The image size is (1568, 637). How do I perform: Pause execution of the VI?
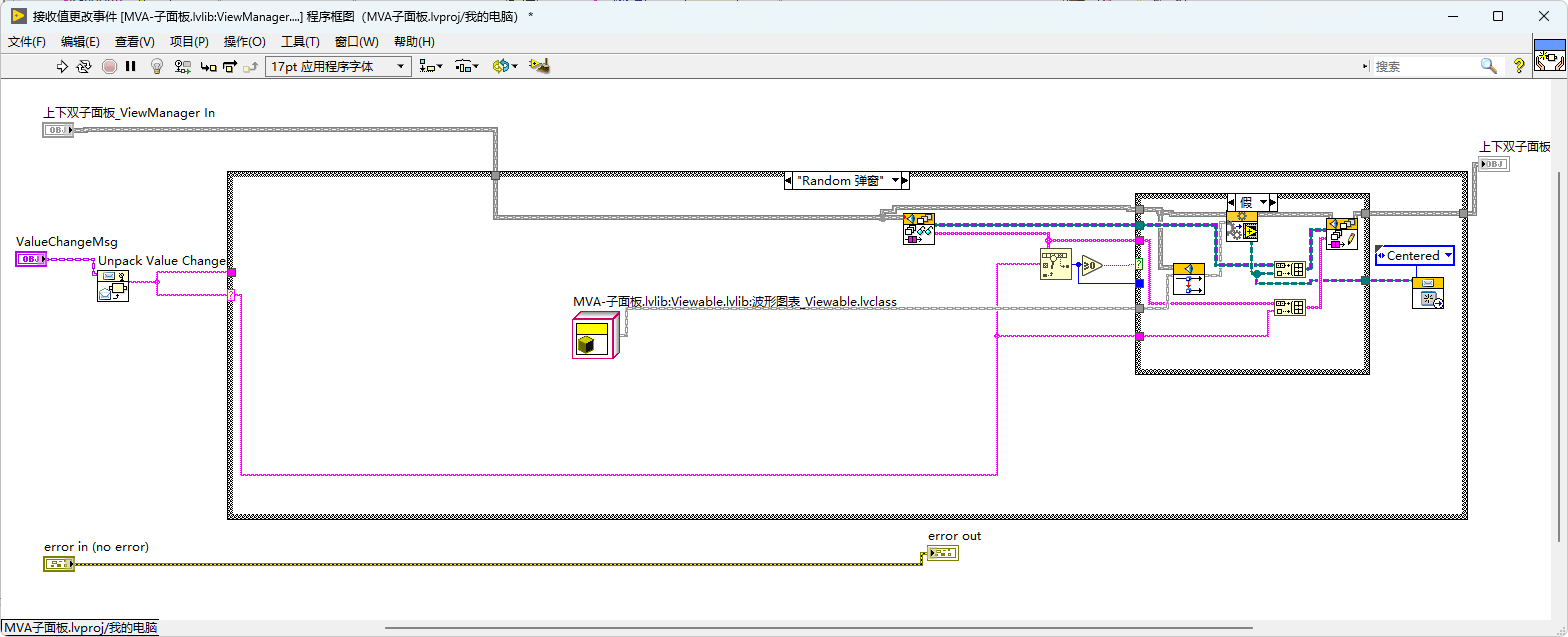pyautogui.click(x=130, y=66)
